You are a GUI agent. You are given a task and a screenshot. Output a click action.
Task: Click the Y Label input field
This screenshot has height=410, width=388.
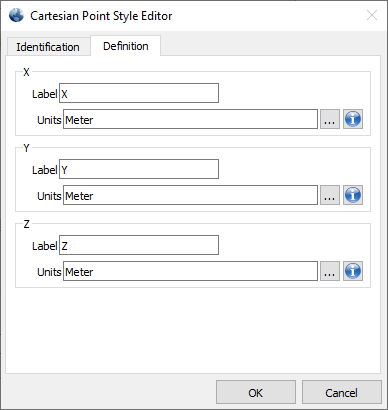(x=139, y=169)
